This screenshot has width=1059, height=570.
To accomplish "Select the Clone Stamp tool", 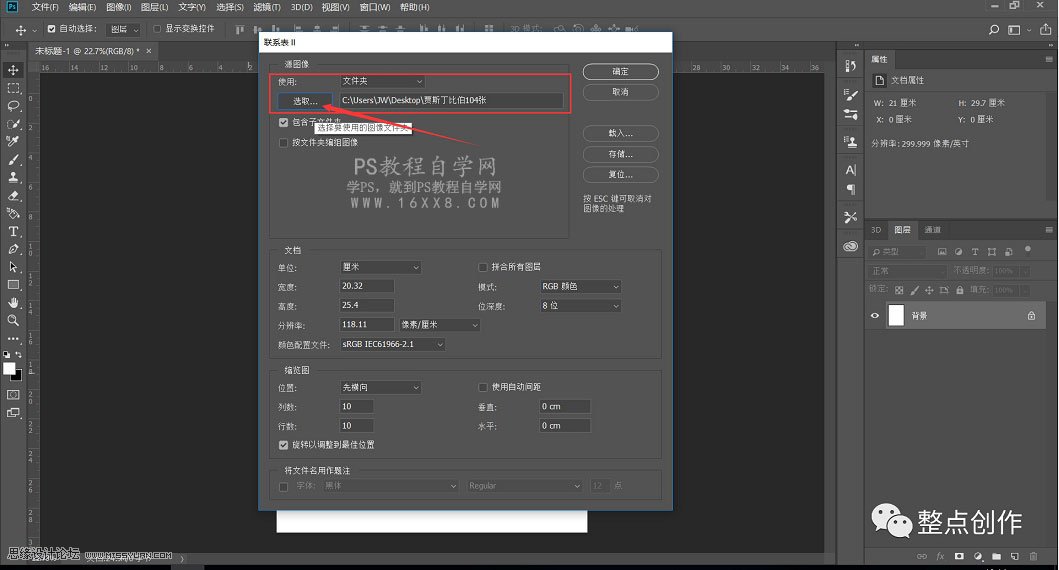I will [x=13, y=178].
